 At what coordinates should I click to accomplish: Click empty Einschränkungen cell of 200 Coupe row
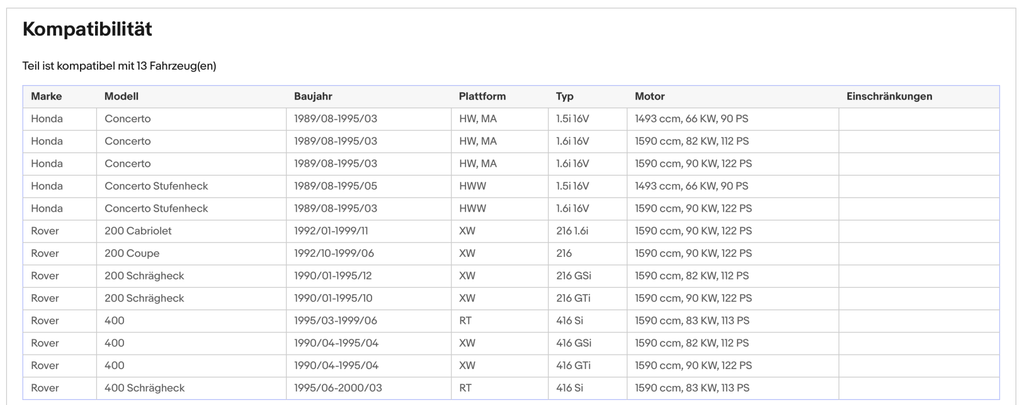click(919, 253)
